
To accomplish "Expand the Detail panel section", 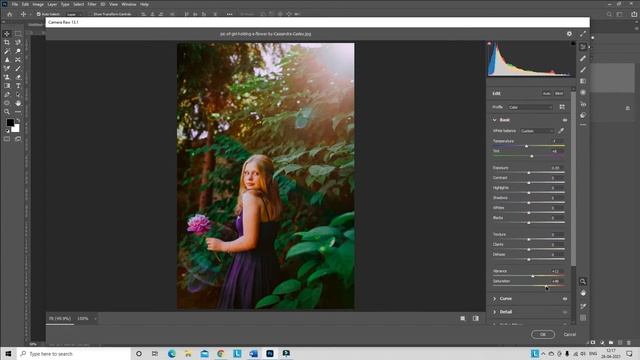I will coord(495,312).
